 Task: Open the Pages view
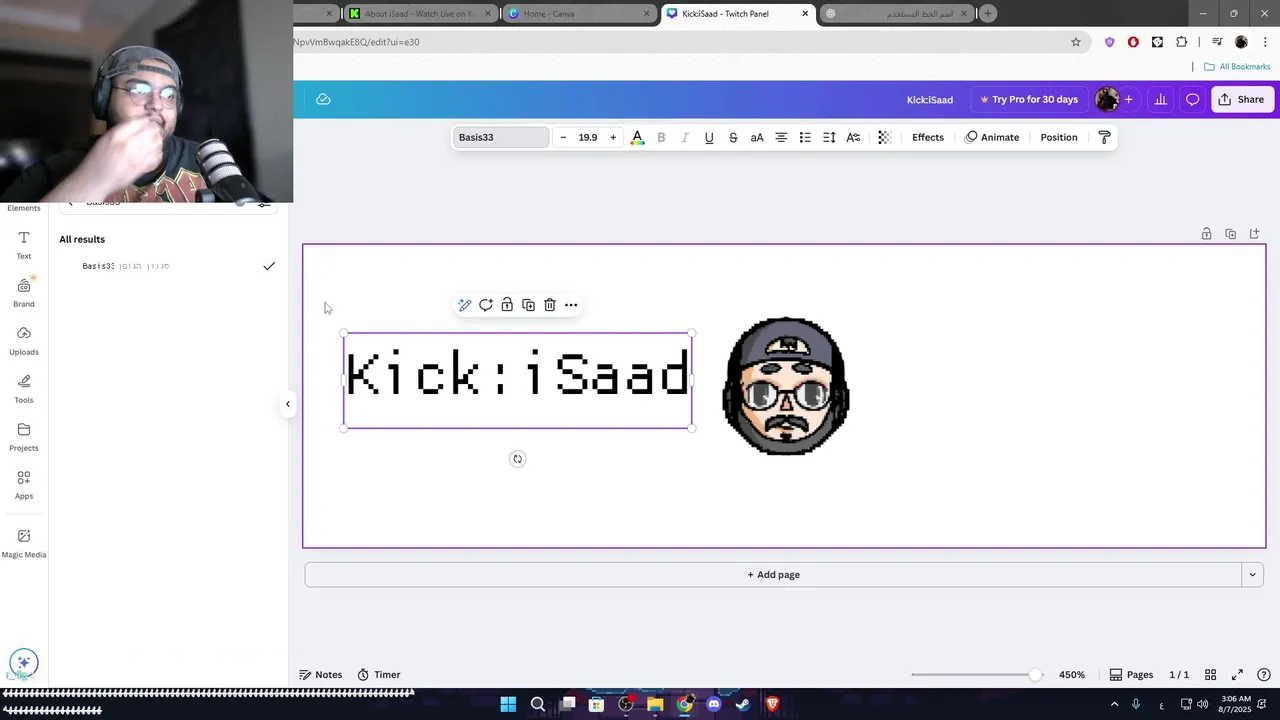1131,675
